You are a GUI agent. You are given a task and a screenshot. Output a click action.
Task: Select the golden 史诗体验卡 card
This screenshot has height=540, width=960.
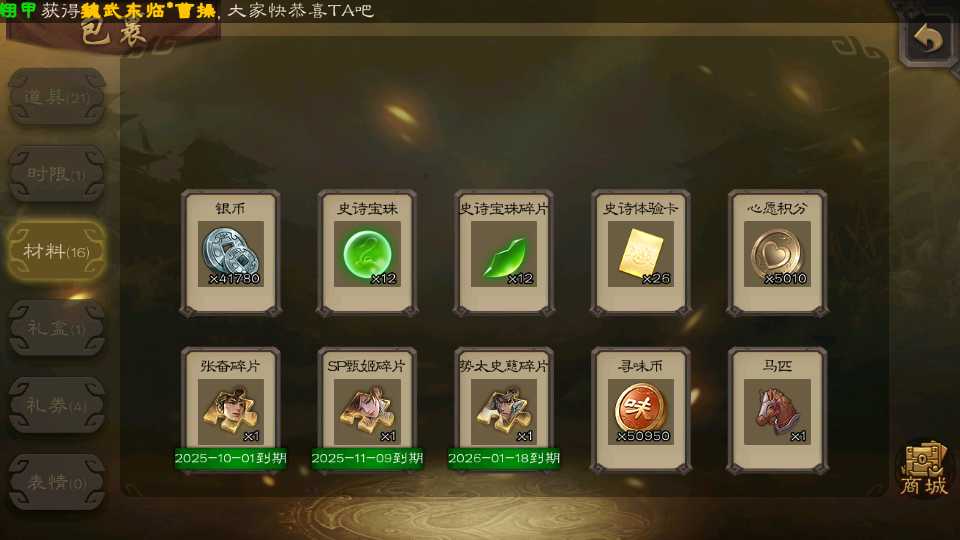[641, 253]
